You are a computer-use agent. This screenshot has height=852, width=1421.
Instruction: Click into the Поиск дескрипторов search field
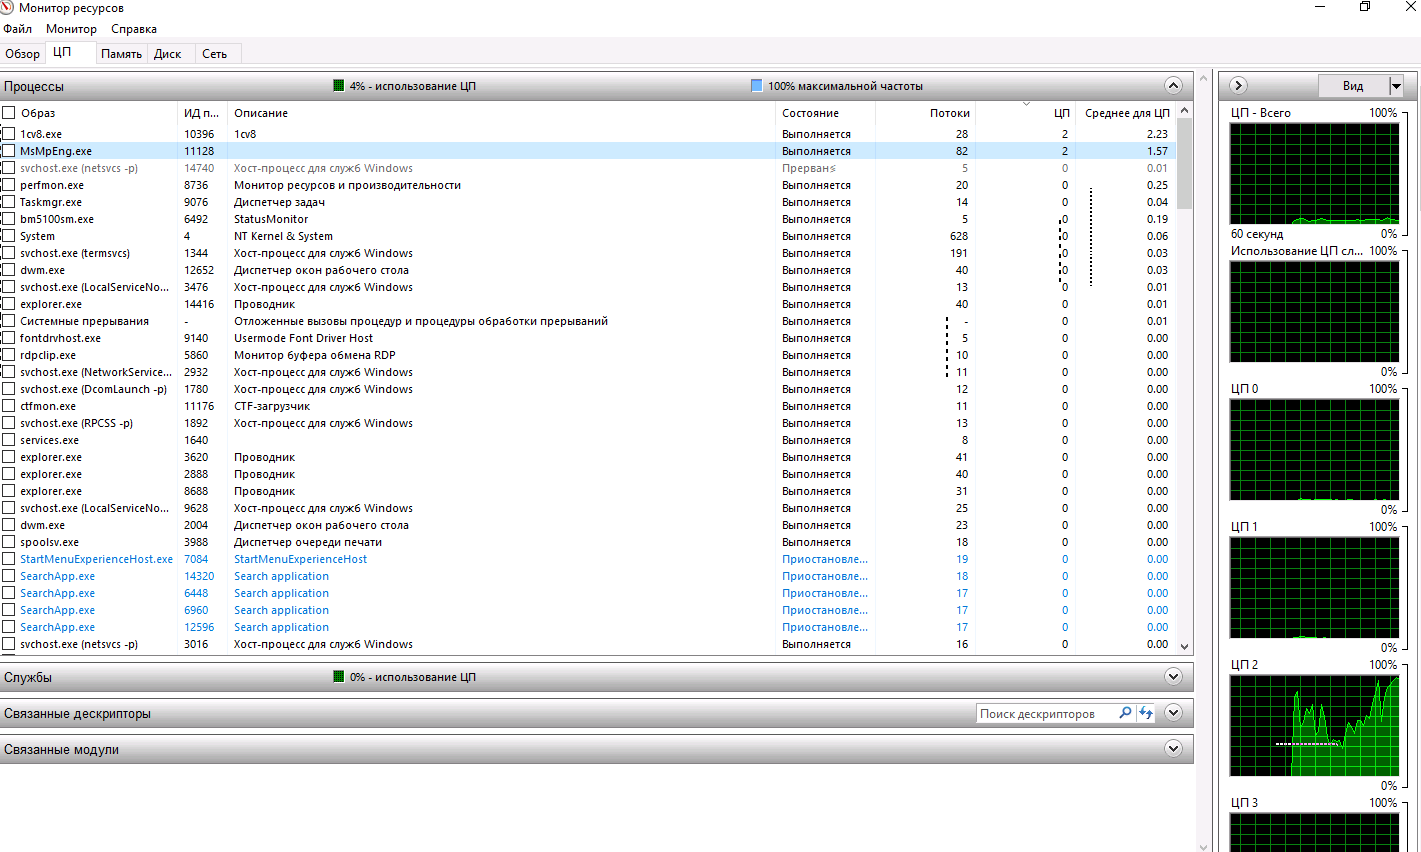(x=1046, y=713)
